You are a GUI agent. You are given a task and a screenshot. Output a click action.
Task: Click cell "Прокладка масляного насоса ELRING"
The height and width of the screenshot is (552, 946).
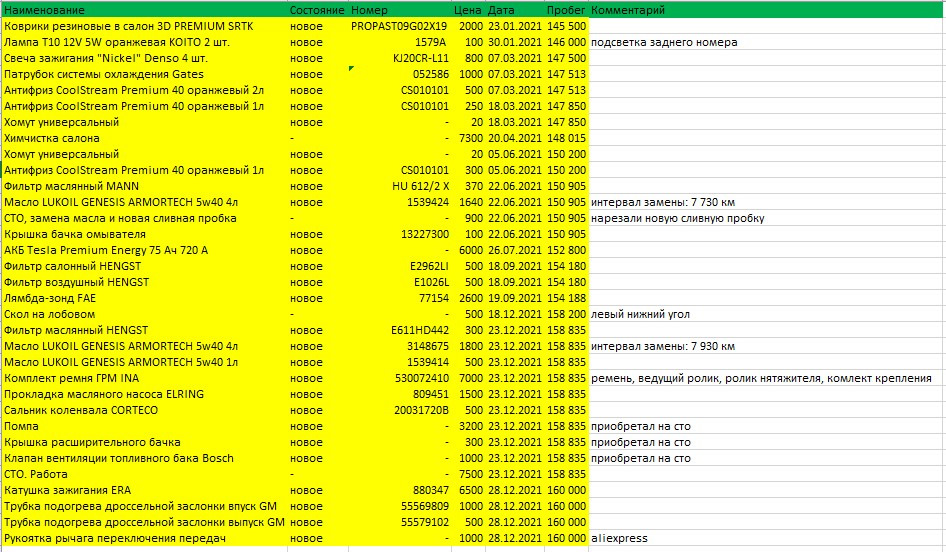point(145,394)
